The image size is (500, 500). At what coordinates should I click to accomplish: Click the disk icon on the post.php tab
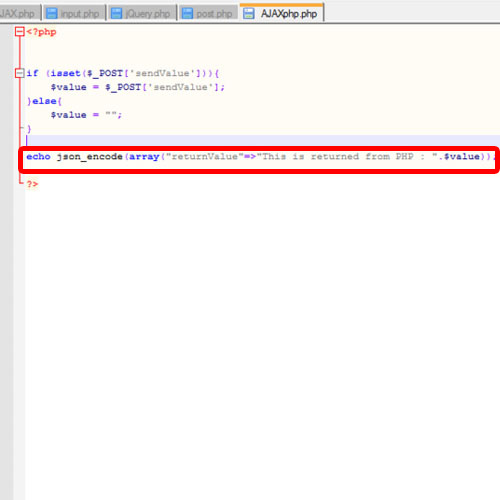[187, 13]
